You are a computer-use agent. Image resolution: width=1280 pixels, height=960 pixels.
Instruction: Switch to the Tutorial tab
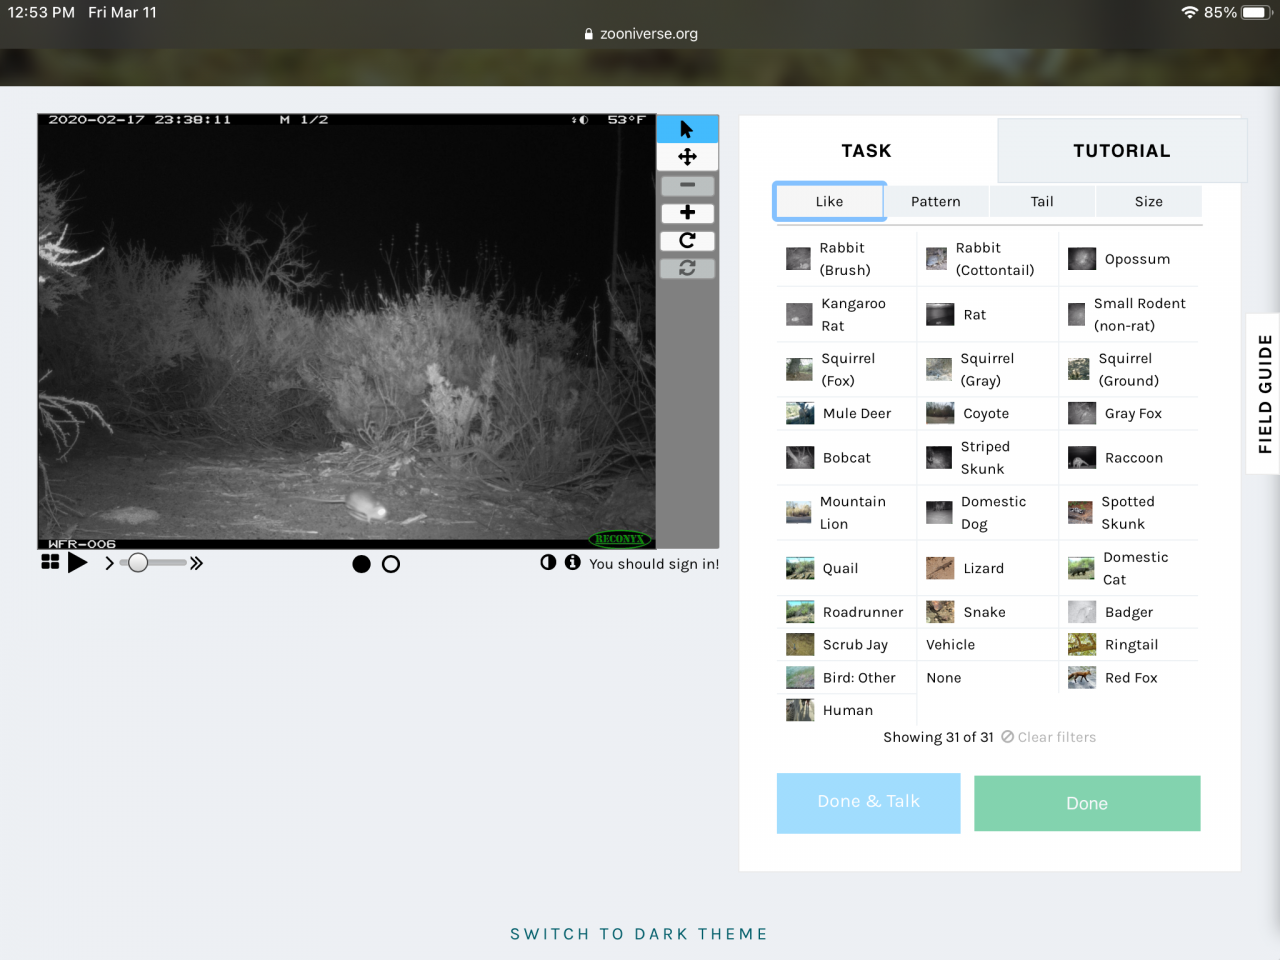[1121, 151]
